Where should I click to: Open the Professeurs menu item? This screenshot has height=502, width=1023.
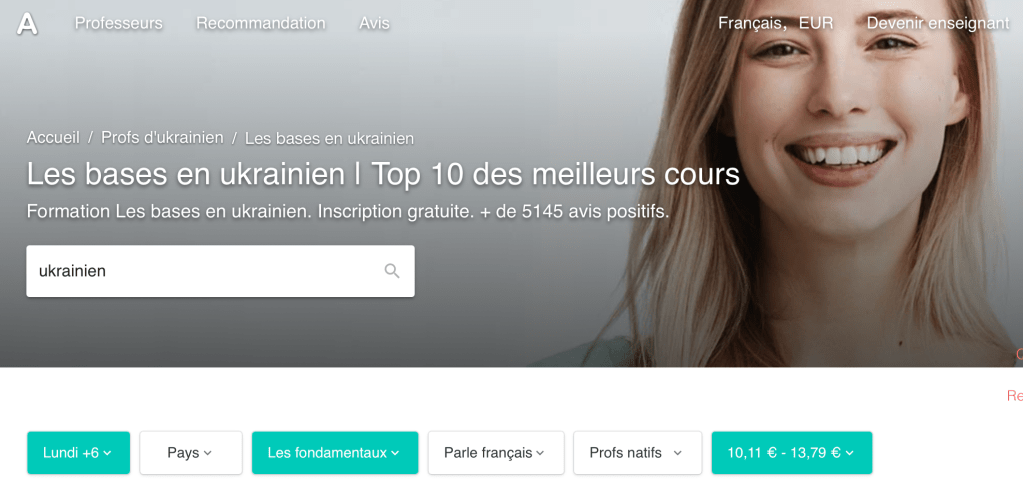click(119, 24)
